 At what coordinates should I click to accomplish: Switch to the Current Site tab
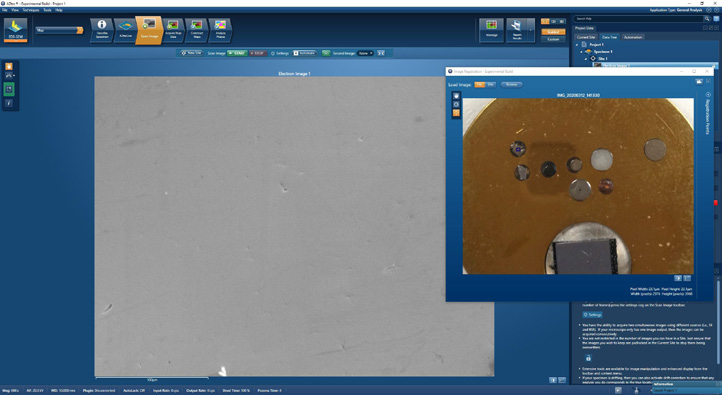click(586, 37)
